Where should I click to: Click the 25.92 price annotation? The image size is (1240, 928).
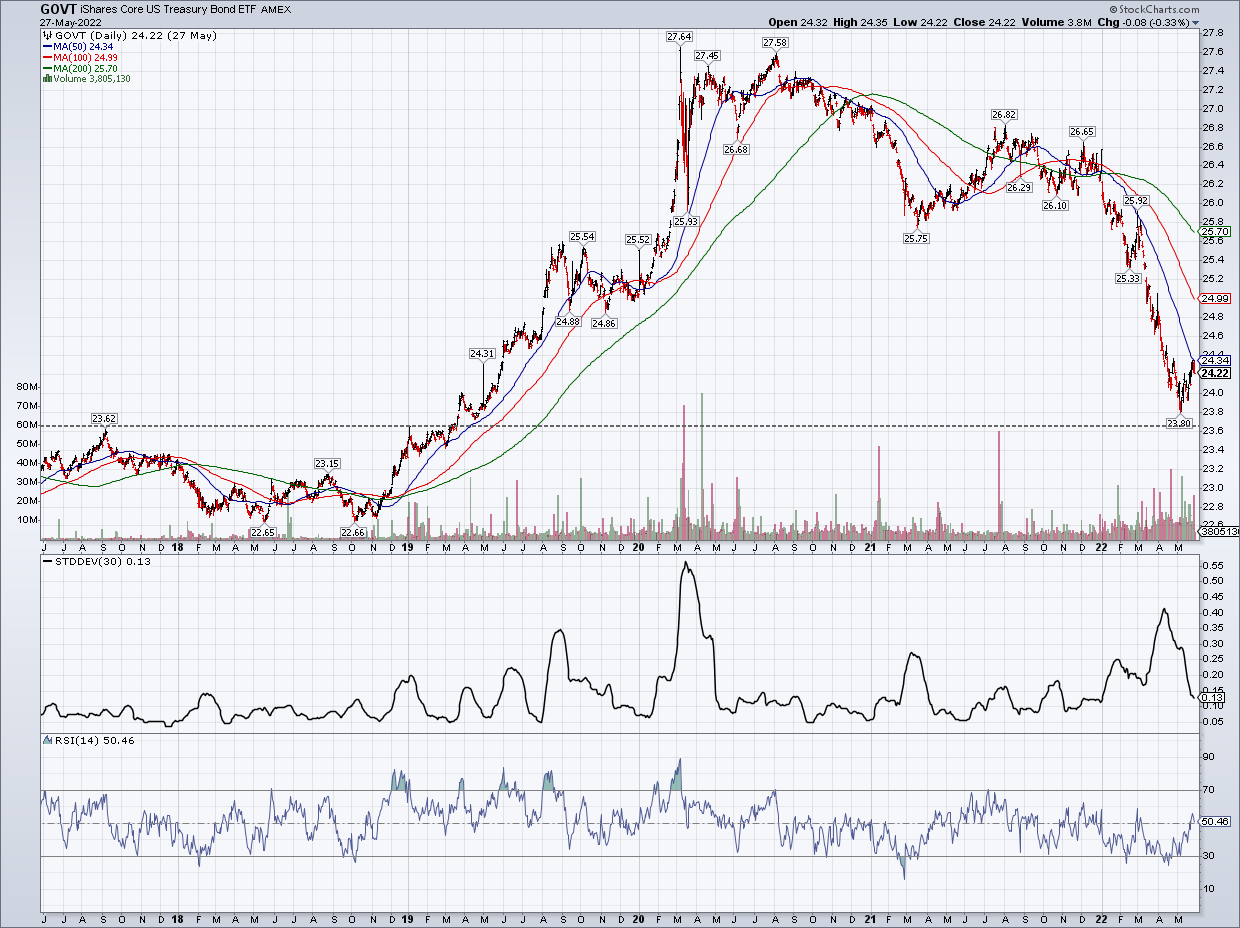point(1135,201)
